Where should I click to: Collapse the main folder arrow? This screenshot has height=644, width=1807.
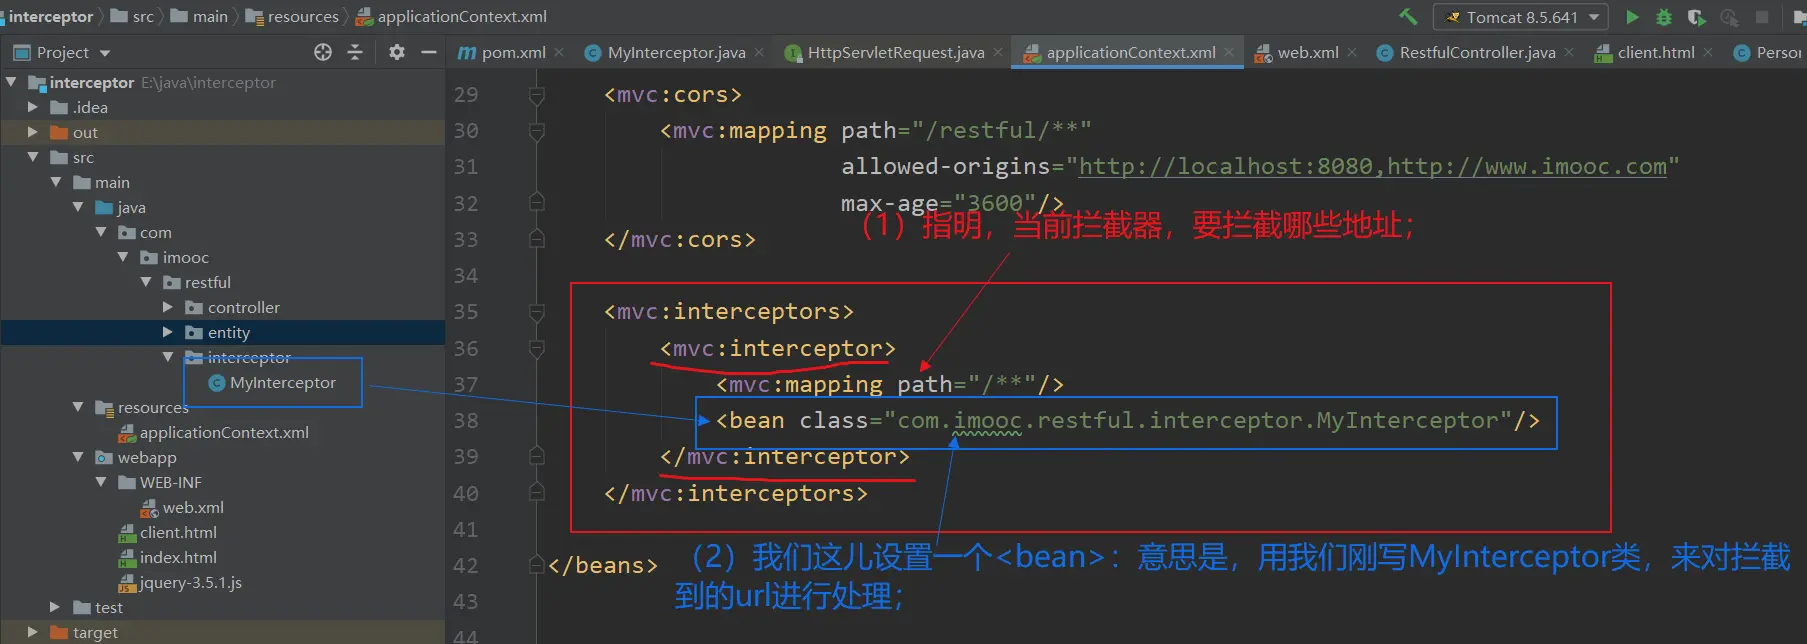coord(56,182)
